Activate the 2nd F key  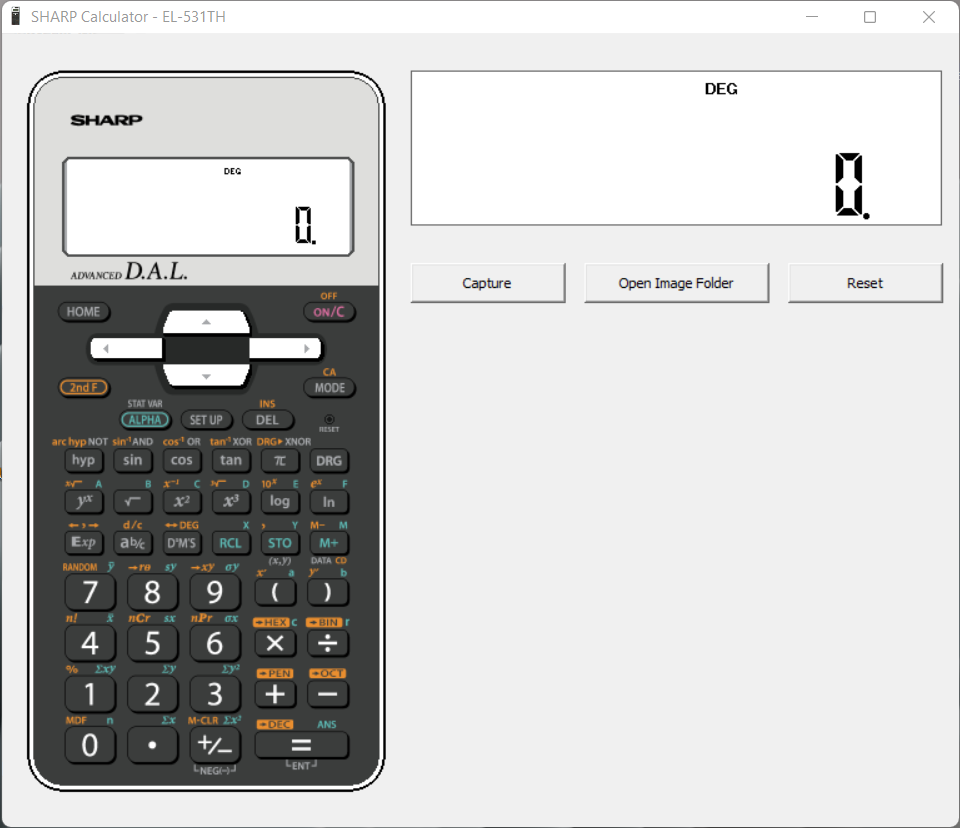(x=84, y=387)
